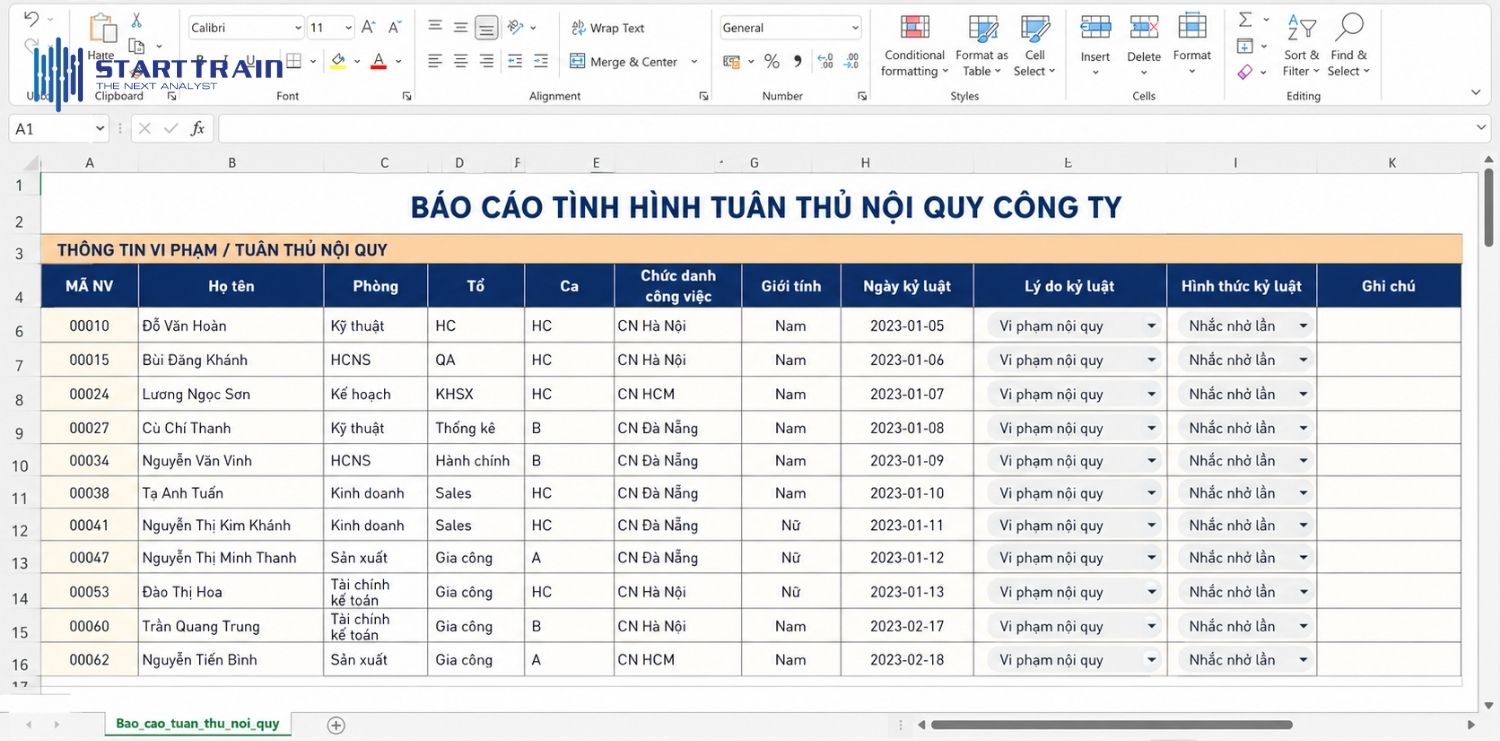Open the General number format dropdown
This screenshot has width=1500, height=741.
tap(853, 27)
